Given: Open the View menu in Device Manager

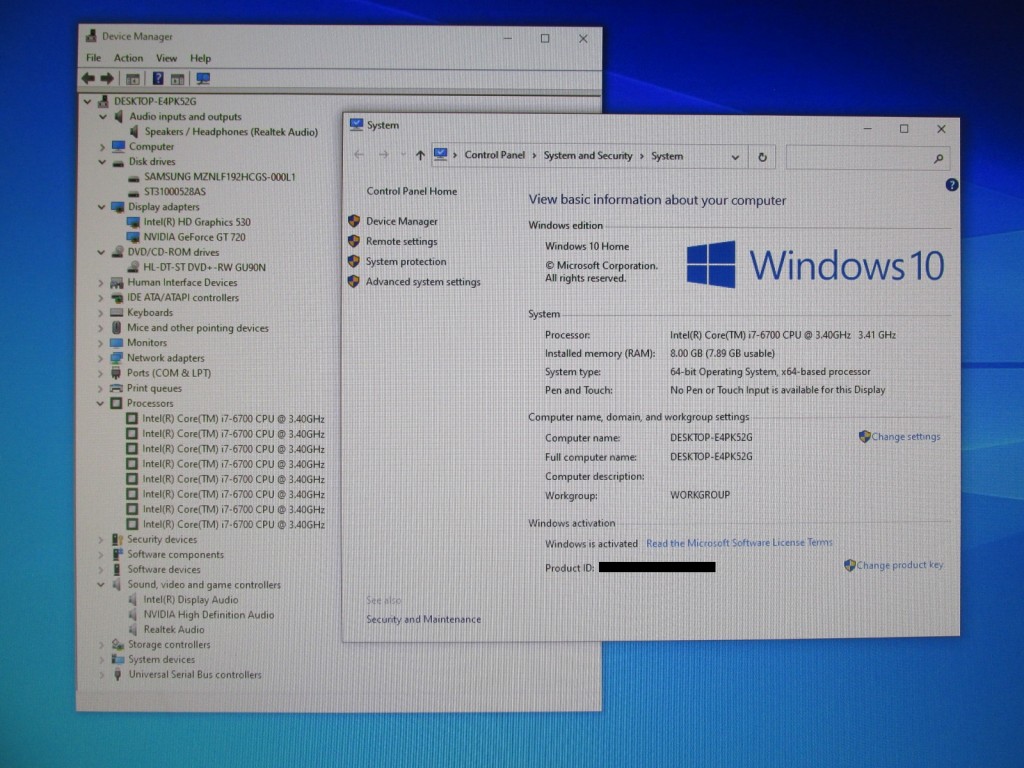Looking at the screenshot, I should coord(167,58).
